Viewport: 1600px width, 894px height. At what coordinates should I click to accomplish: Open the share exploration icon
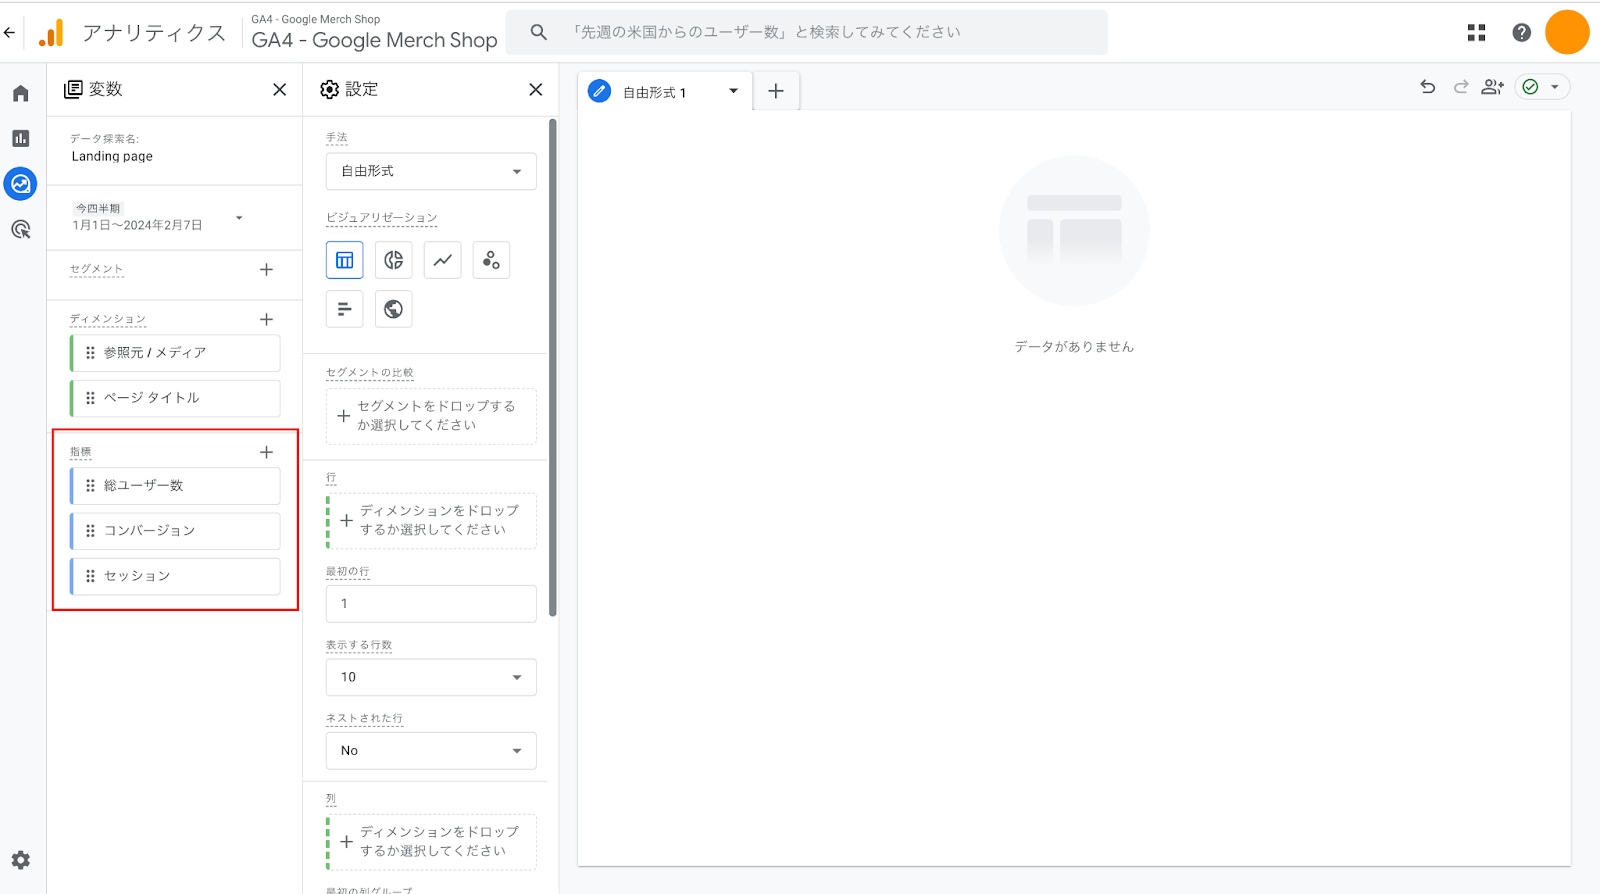coord(1492,87)
